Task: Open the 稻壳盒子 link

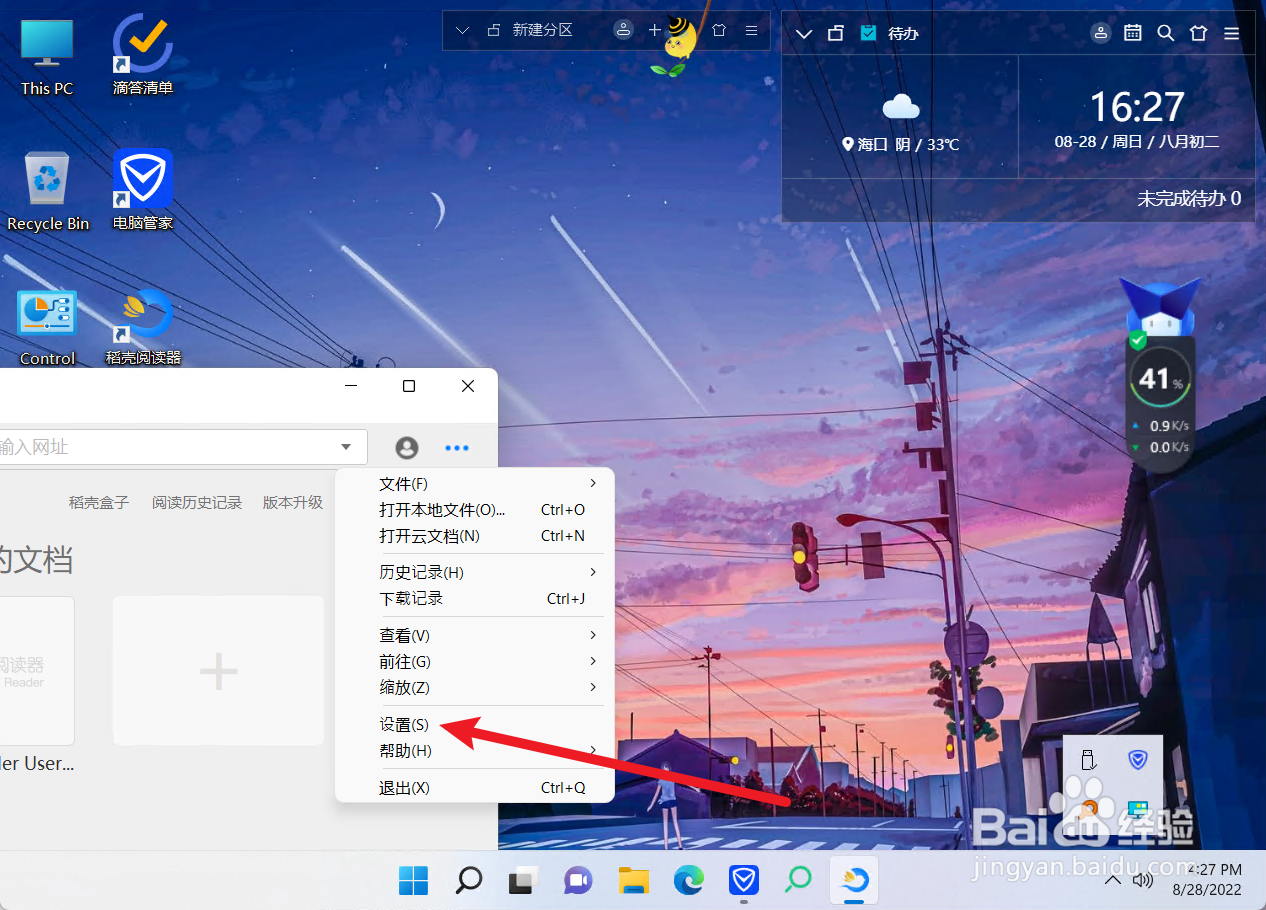Action: 99,503
